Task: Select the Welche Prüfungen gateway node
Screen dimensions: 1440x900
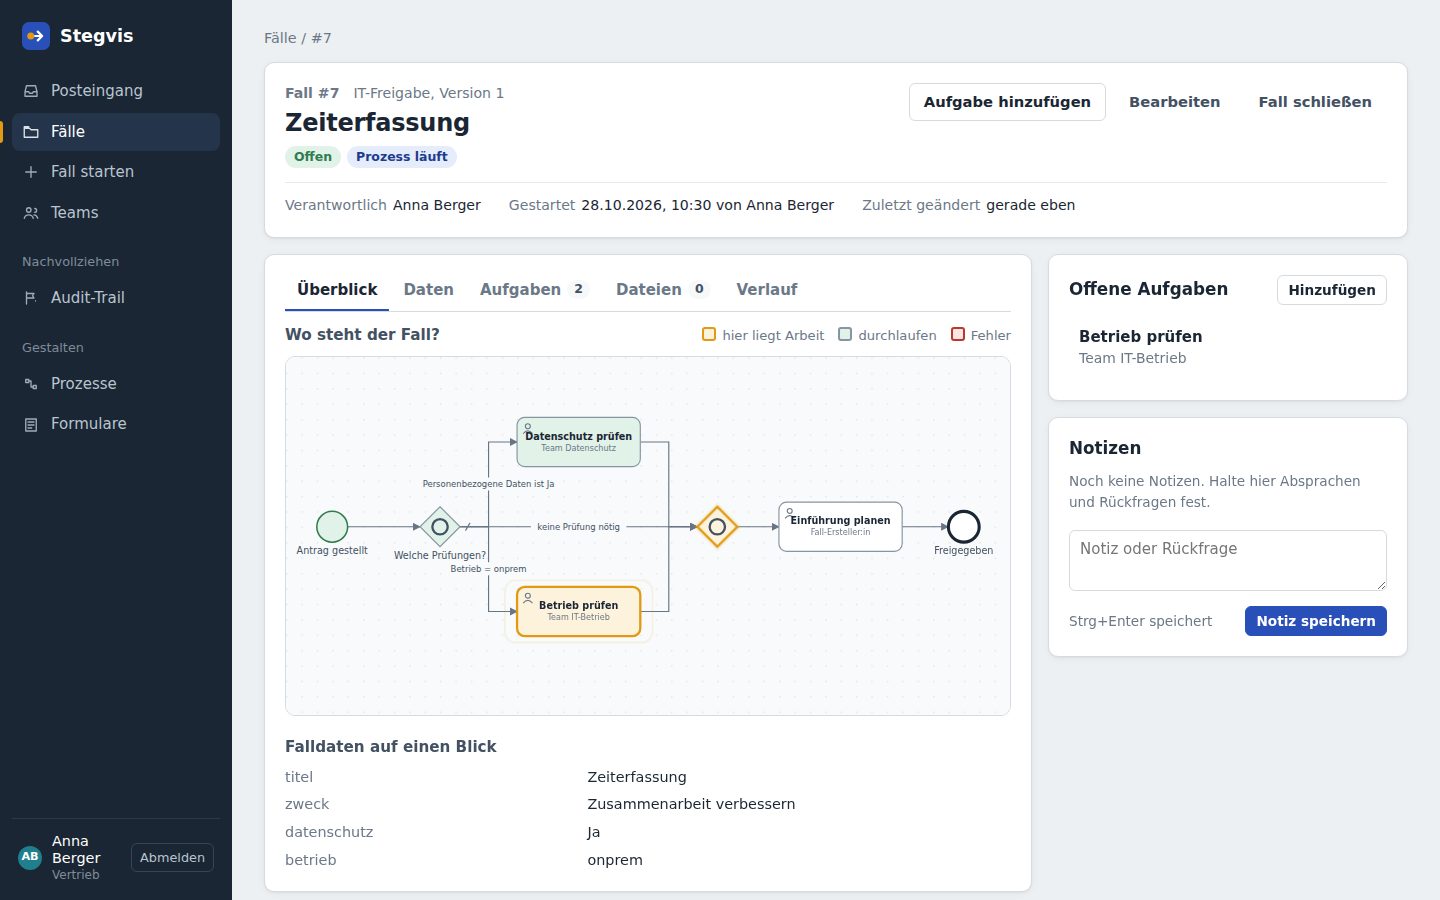Action: coord(440,526)
